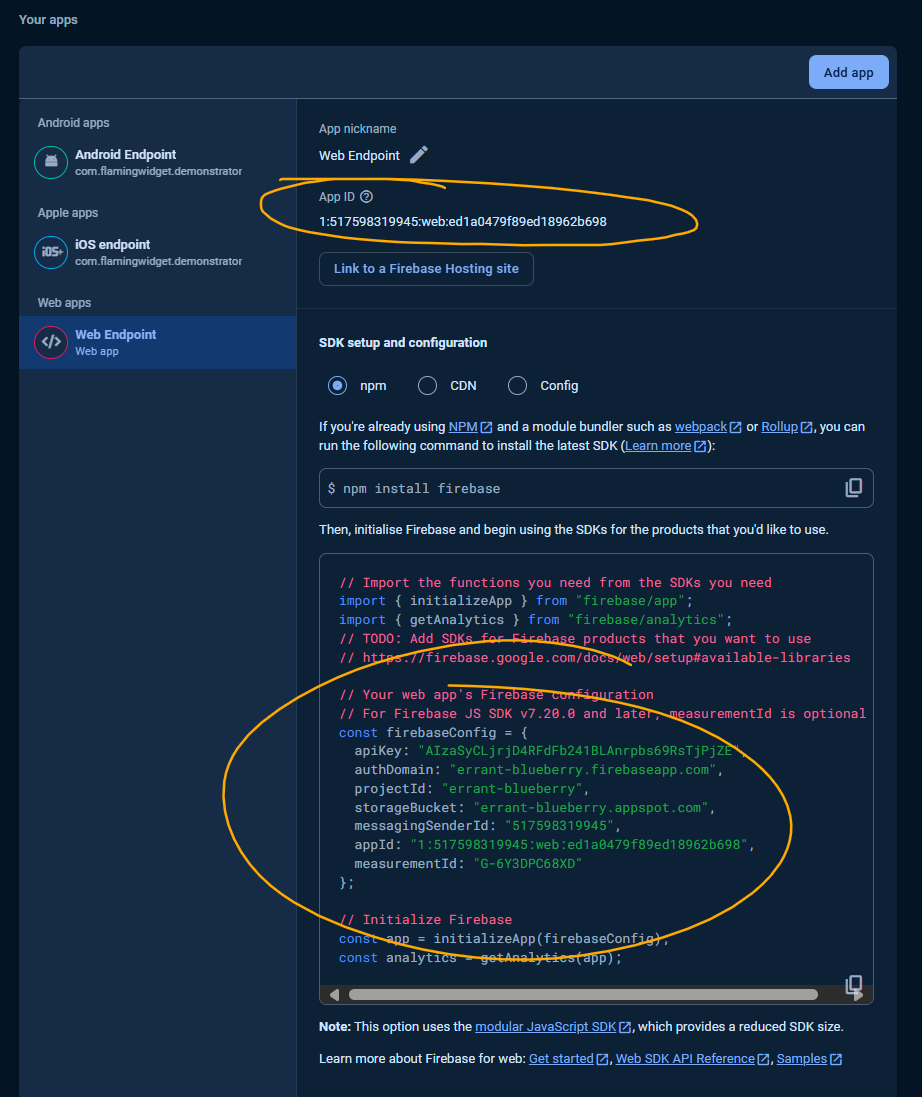Screen dimensions: 922x1097
Task: Select the iOS endpoint app
Action: [x=157, y=252]
